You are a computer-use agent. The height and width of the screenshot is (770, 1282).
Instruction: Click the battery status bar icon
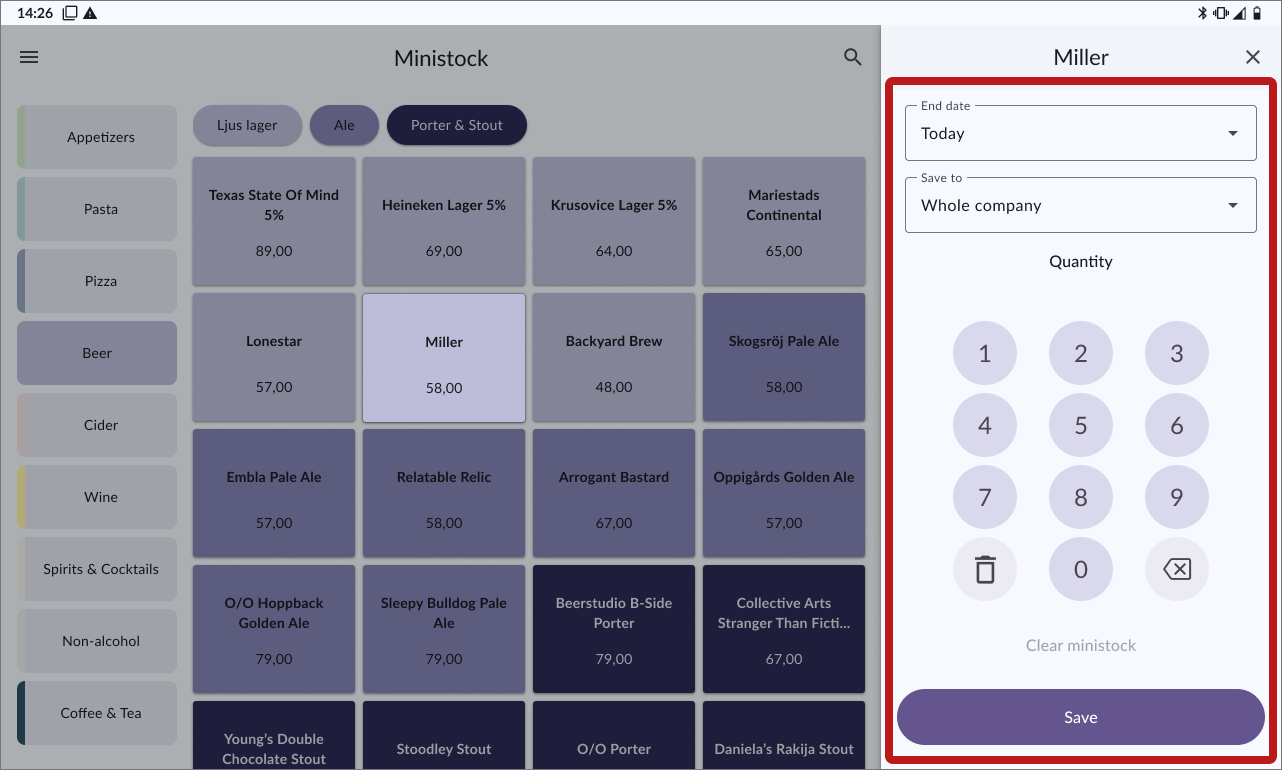(1256, 13)
